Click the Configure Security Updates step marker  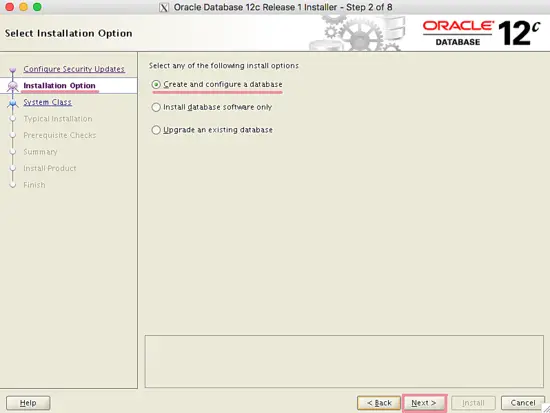pos(13,69)
